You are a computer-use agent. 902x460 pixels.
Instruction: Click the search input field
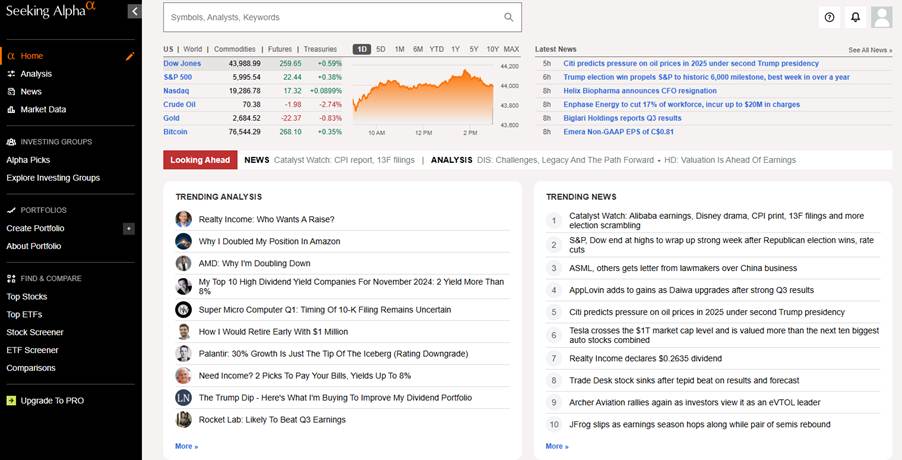[342, 17]
